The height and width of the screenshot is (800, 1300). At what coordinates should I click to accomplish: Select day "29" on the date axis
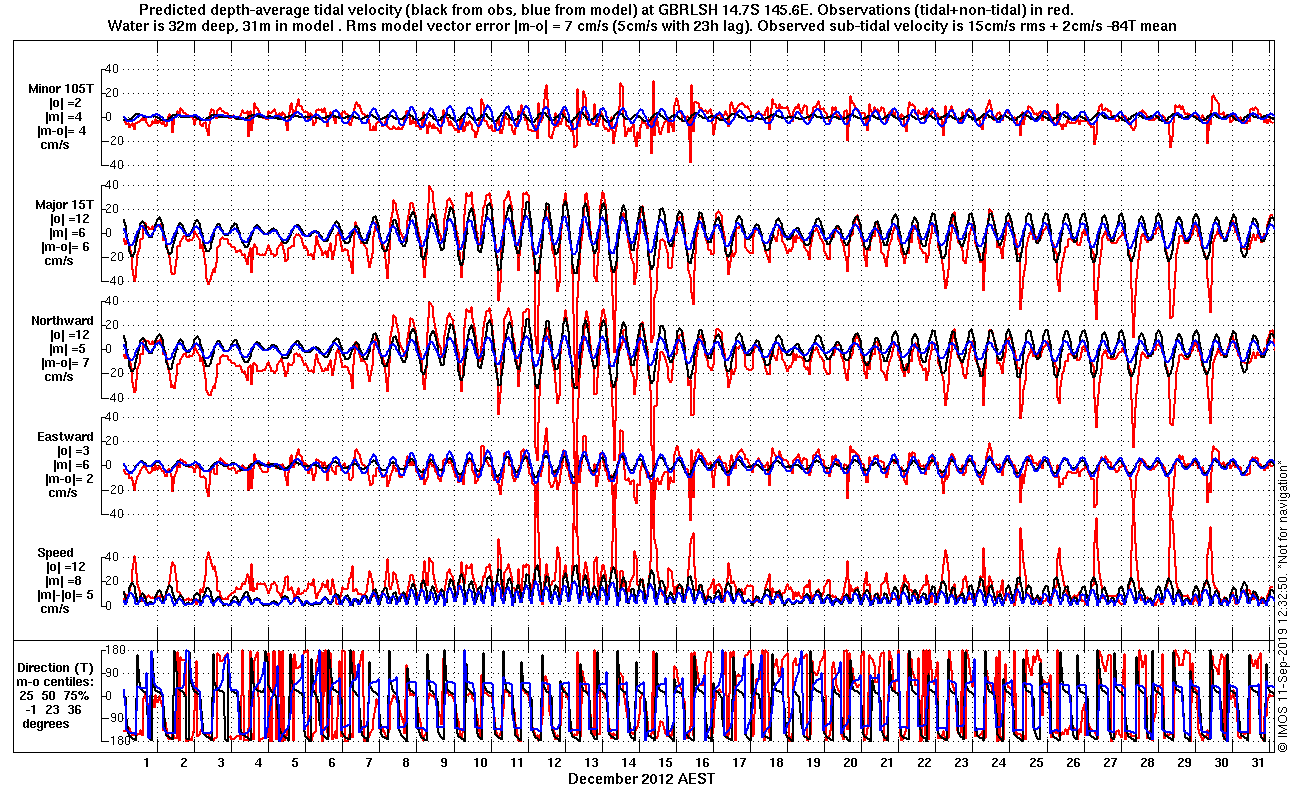coord(1183,762)
